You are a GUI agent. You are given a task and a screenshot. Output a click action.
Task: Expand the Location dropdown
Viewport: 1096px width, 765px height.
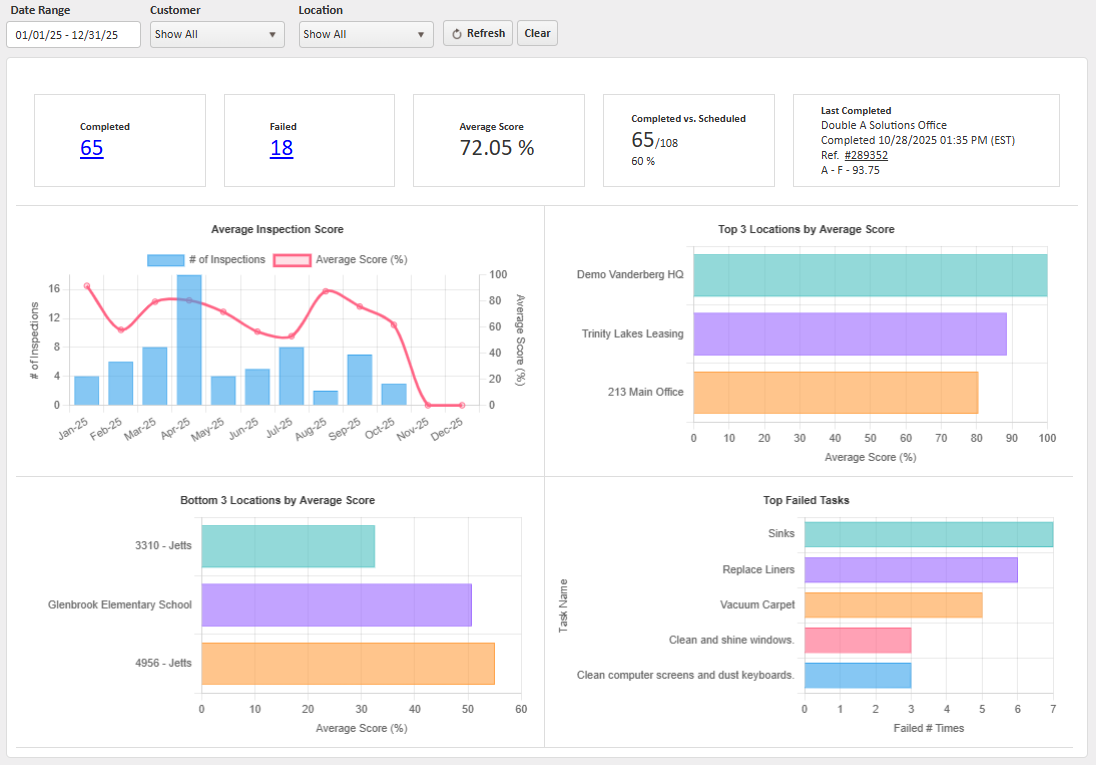[x=366, y=34]
